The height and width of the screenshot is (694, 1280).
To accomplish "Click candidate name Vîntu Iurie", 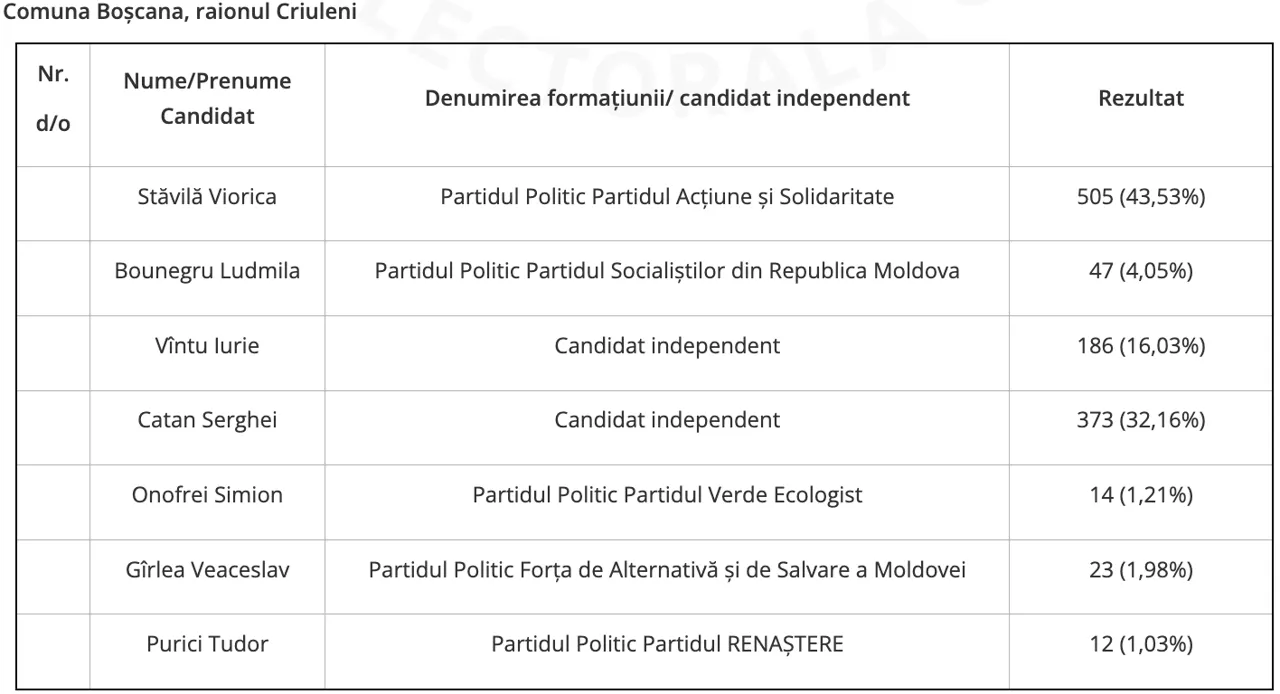I will pyautogui.click(x=207, y=346).
